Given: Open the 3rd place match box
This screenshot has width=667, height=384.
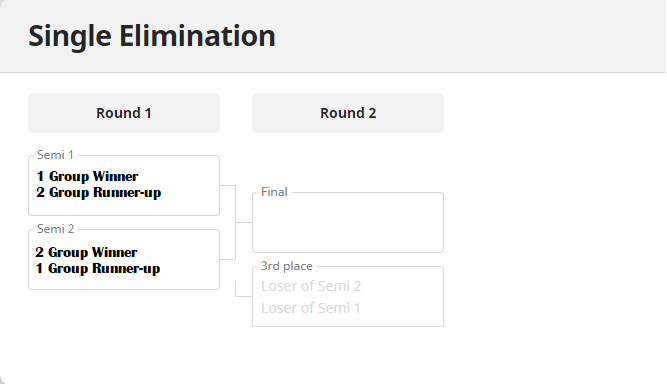Looking at the screenshot, I should tap(348, 296).
